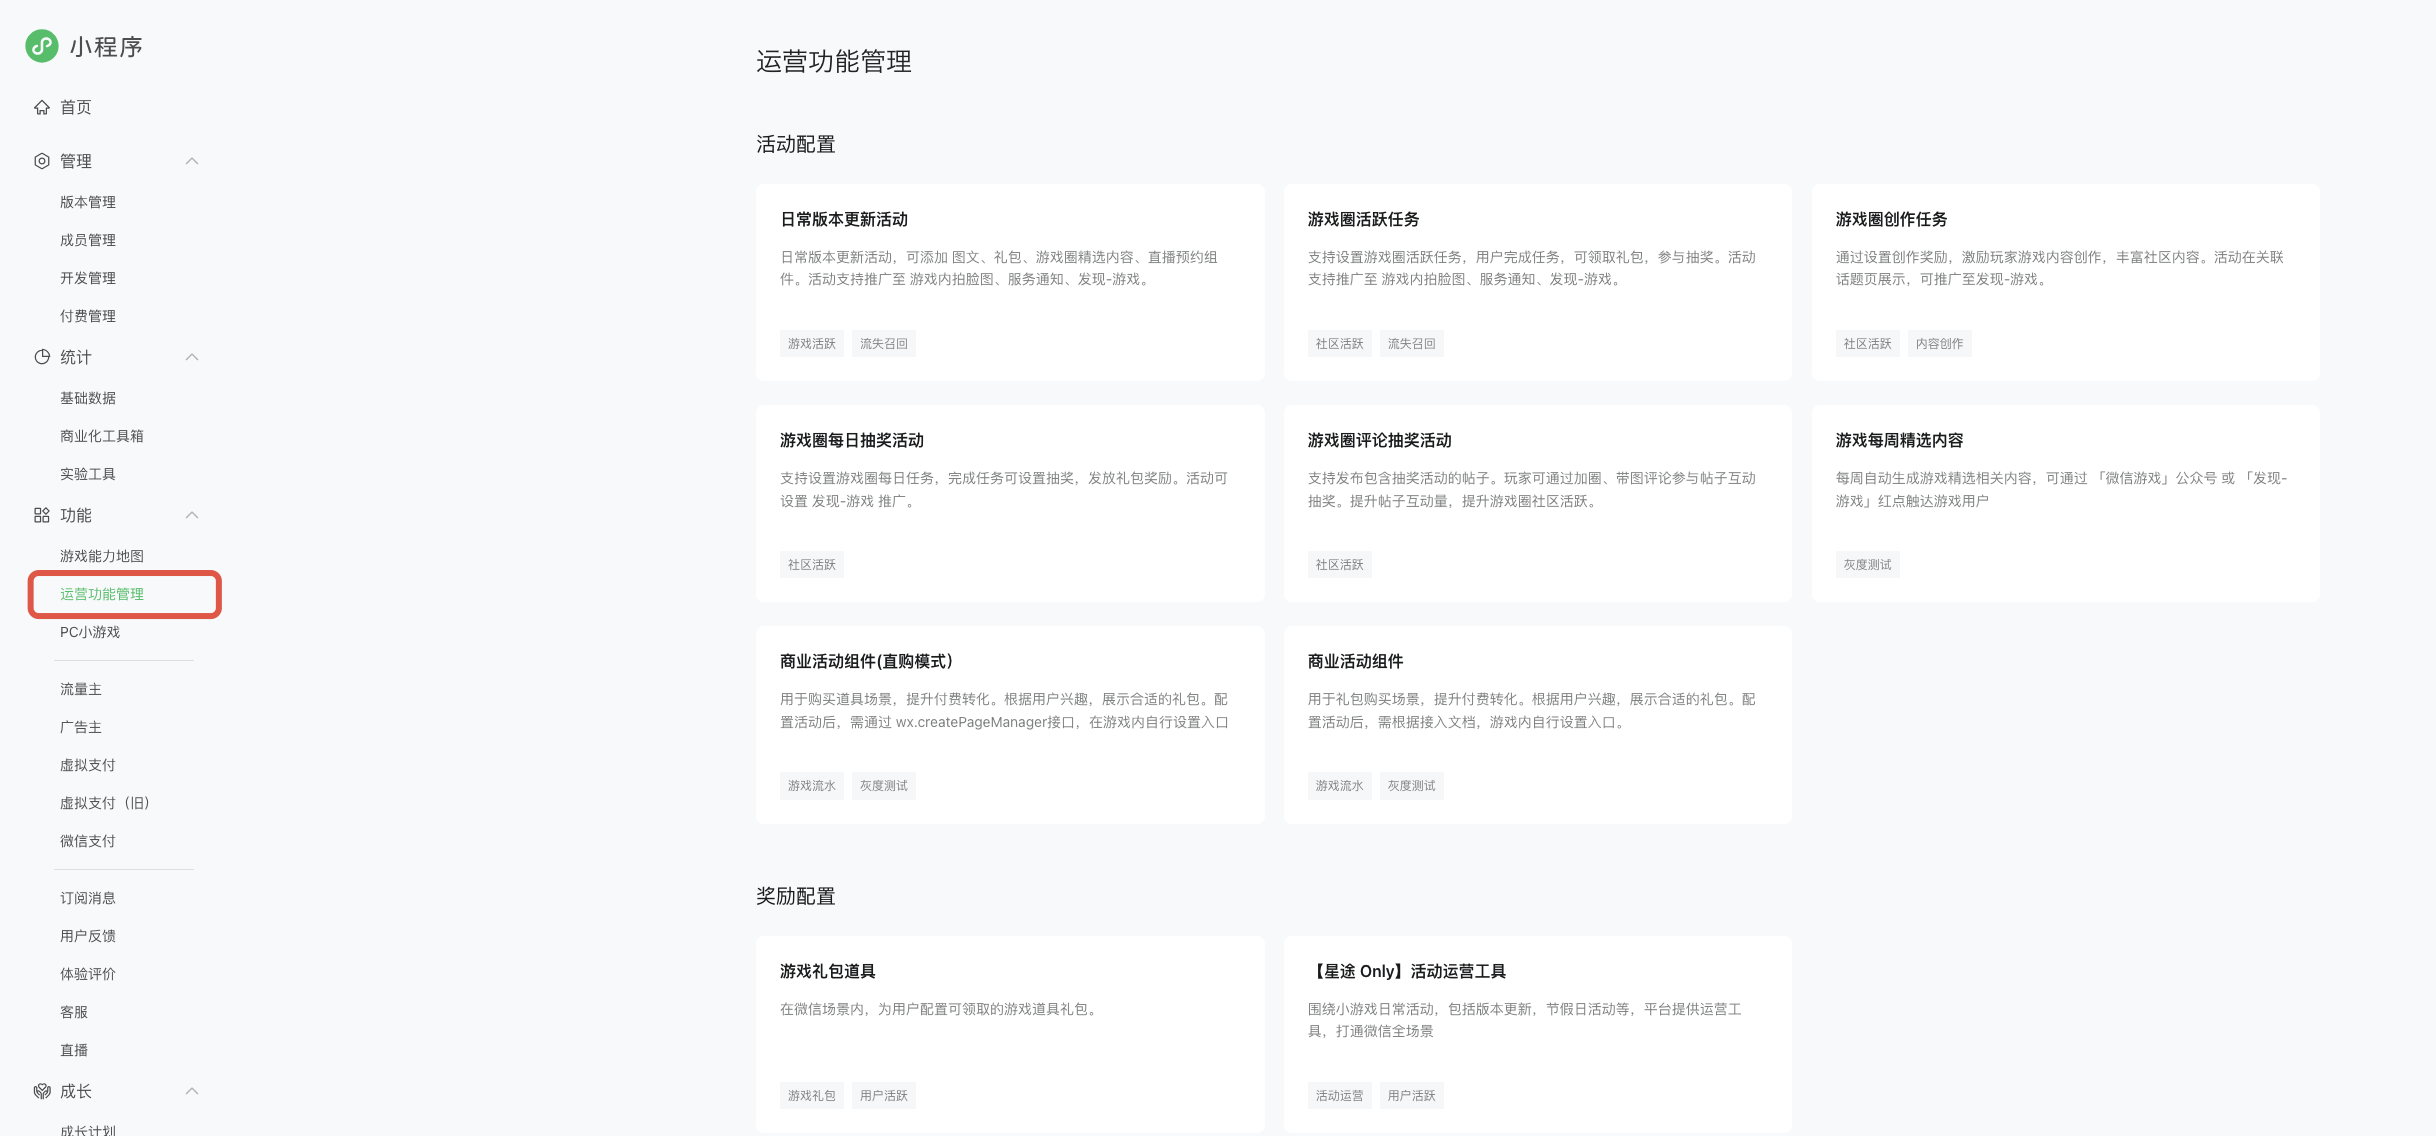Select the 运营功能管理 sidebar item
Screen dimensions: 2436x1136
(102, 594)
